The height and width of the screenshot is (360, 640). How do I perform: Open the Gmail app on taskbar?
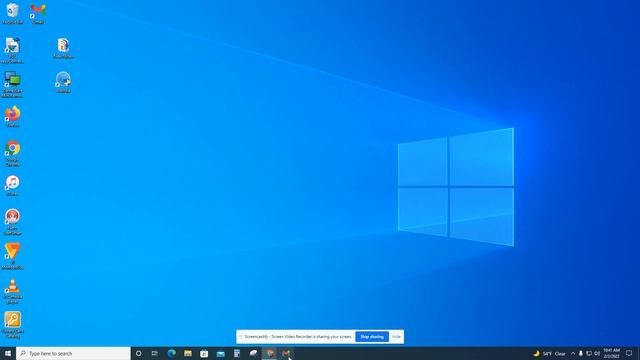286,353
